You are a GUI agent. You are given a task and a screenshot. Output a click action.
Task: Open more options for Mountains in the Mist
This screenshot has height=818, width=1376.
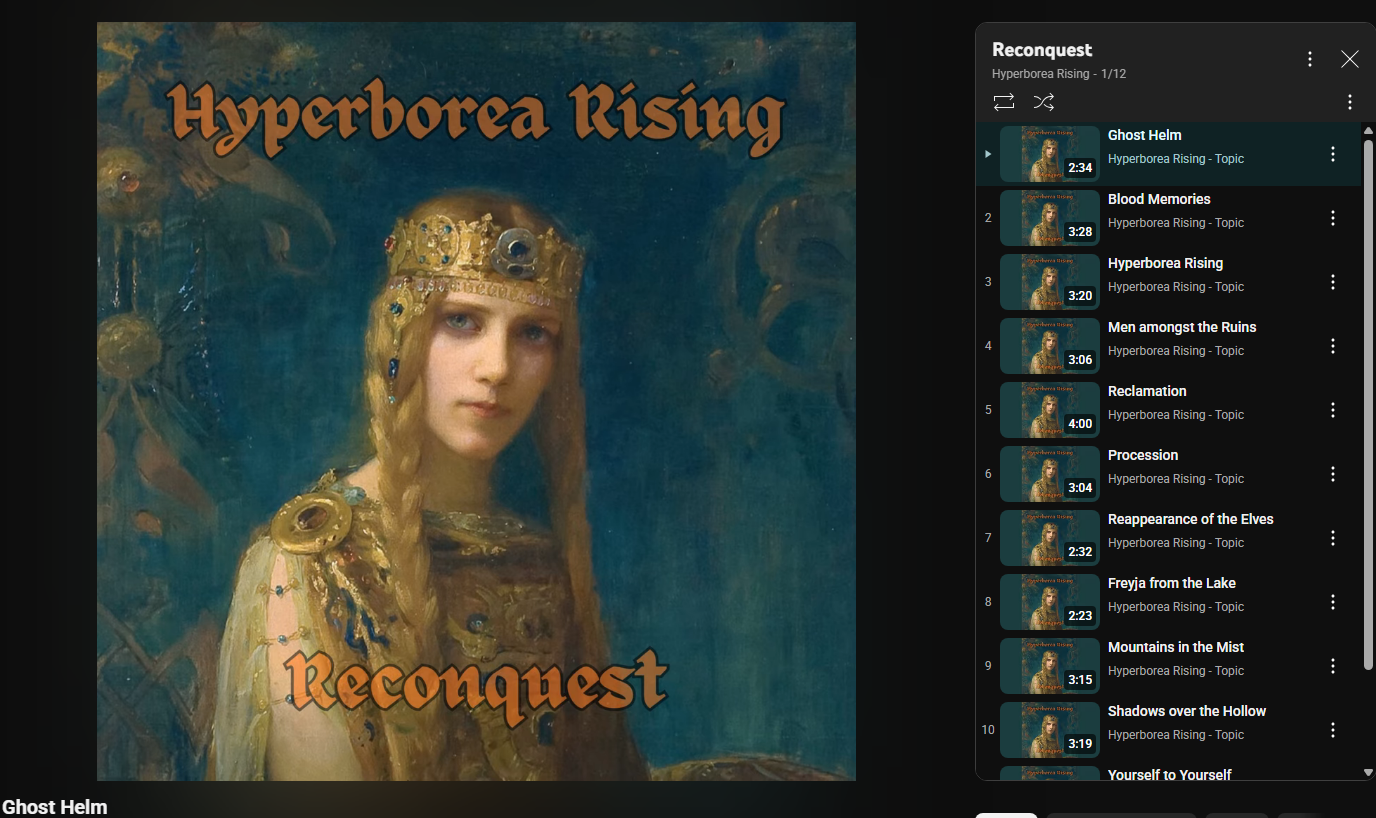click(1333, 666)
